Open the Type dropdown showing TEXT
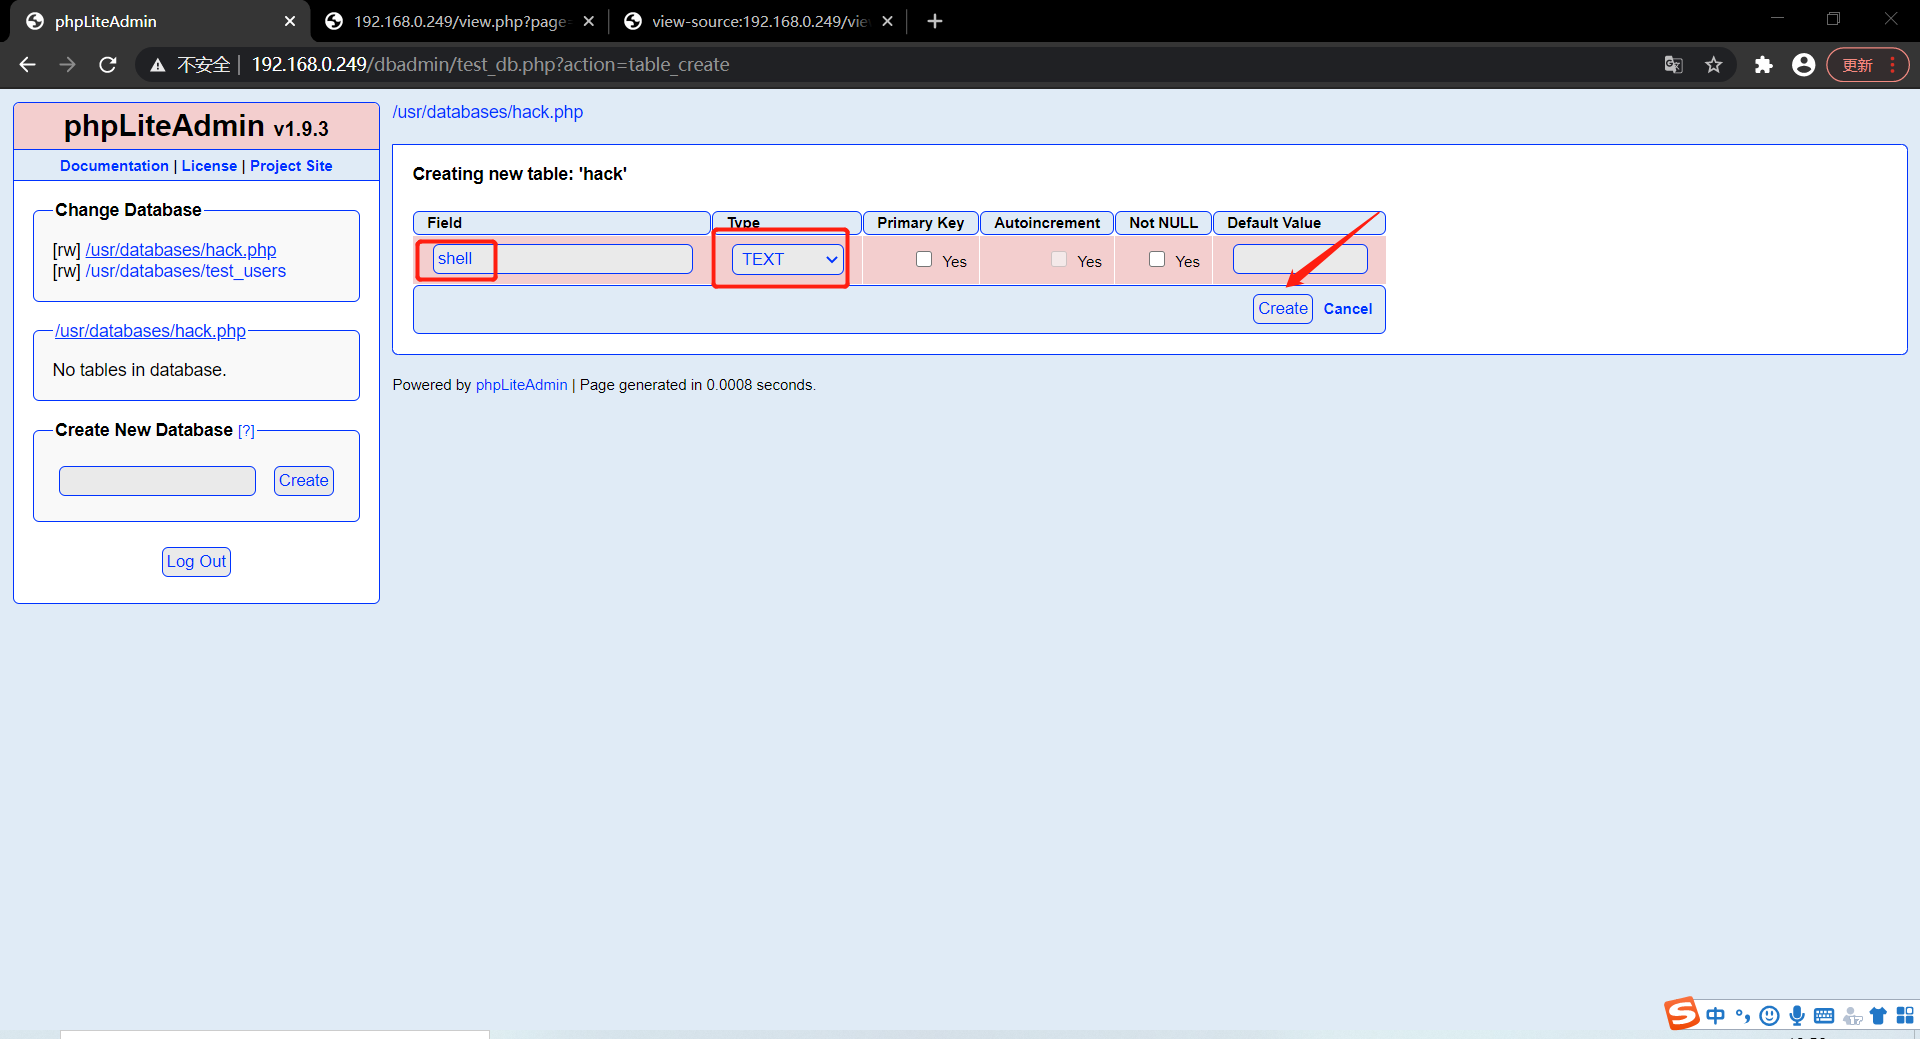The width and height of the screenshot is (1920, 1039). 788,259
